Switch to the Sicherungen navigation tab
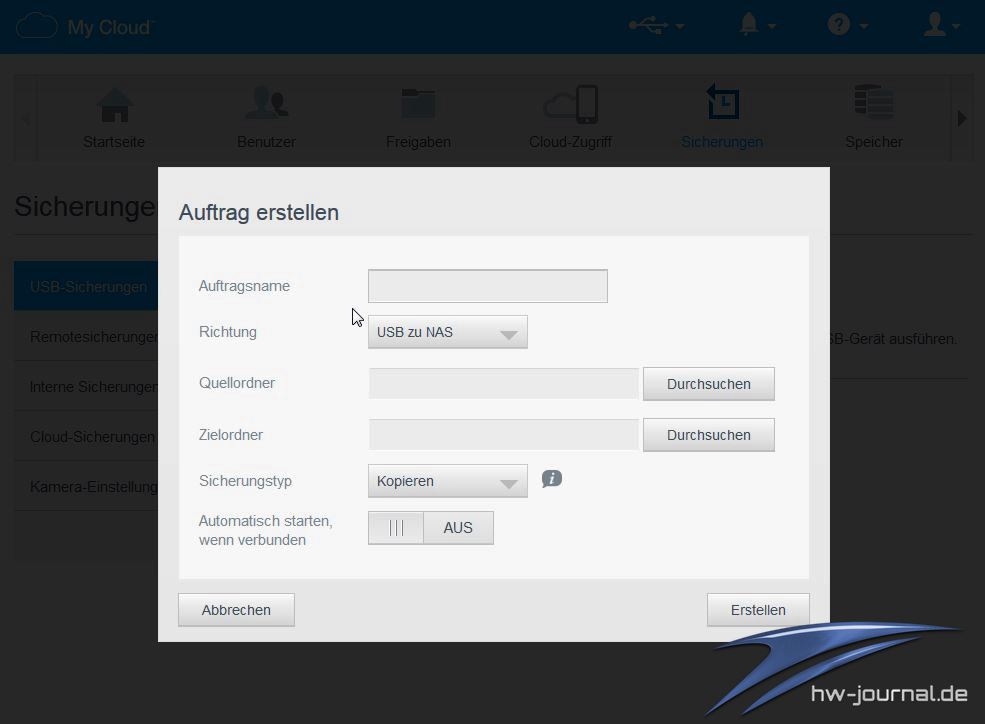The image size is (985, 724). coord(722,117)
